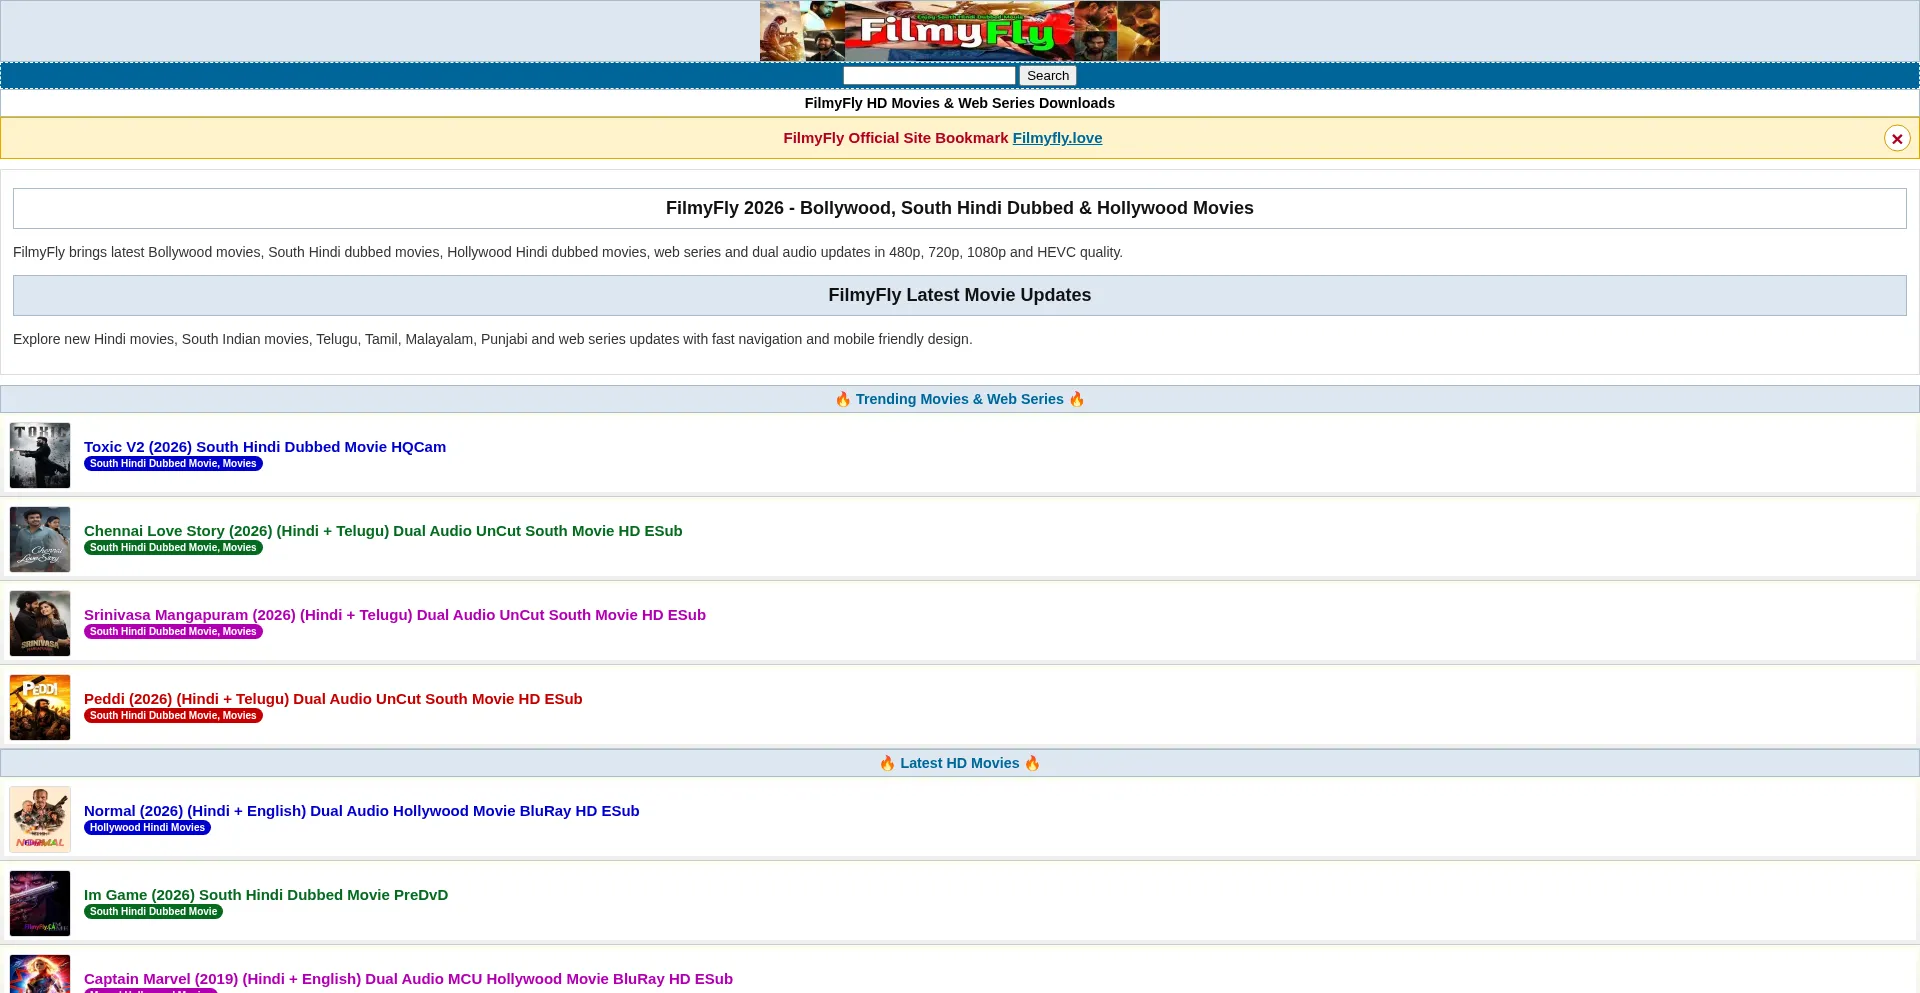
Task: Click the blue category tag under Toxic V2
Action: coord(173,464)
